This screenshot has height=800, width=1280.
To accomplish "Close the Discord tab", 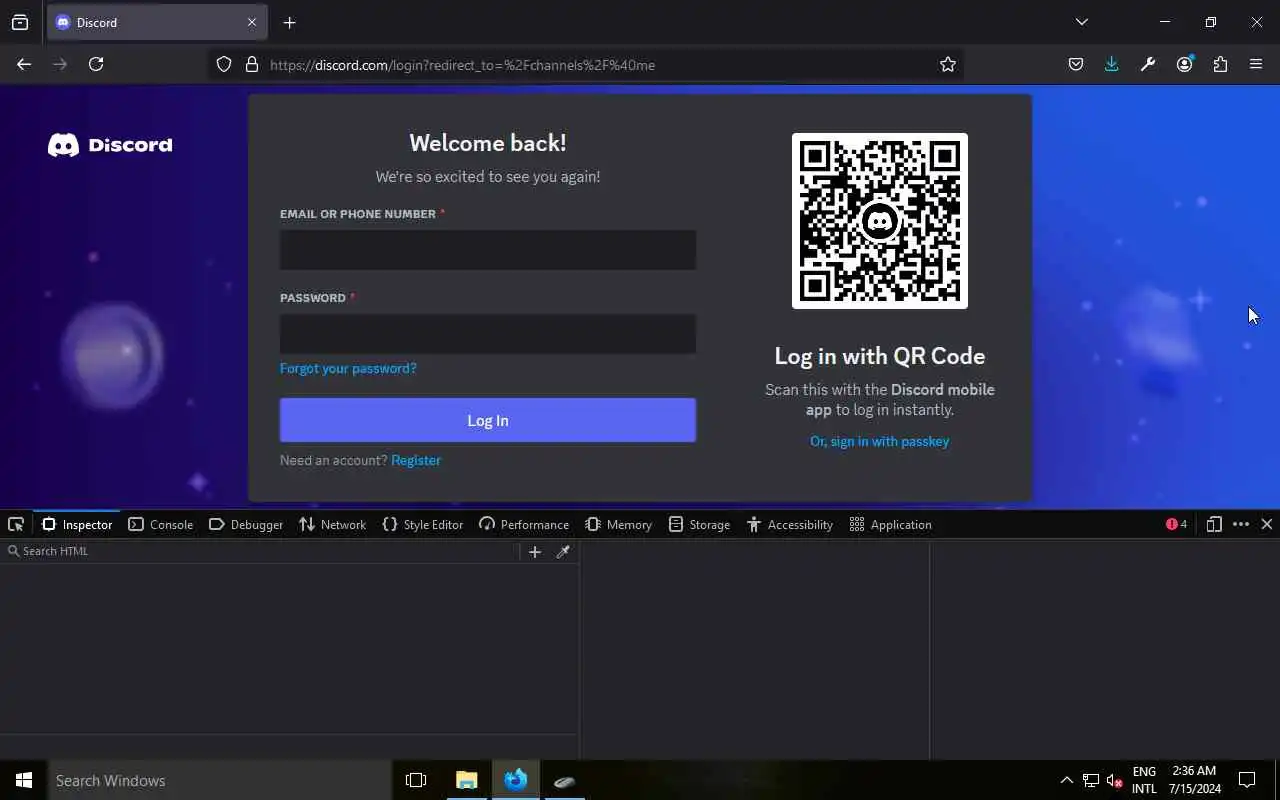I will click(251, 22).
